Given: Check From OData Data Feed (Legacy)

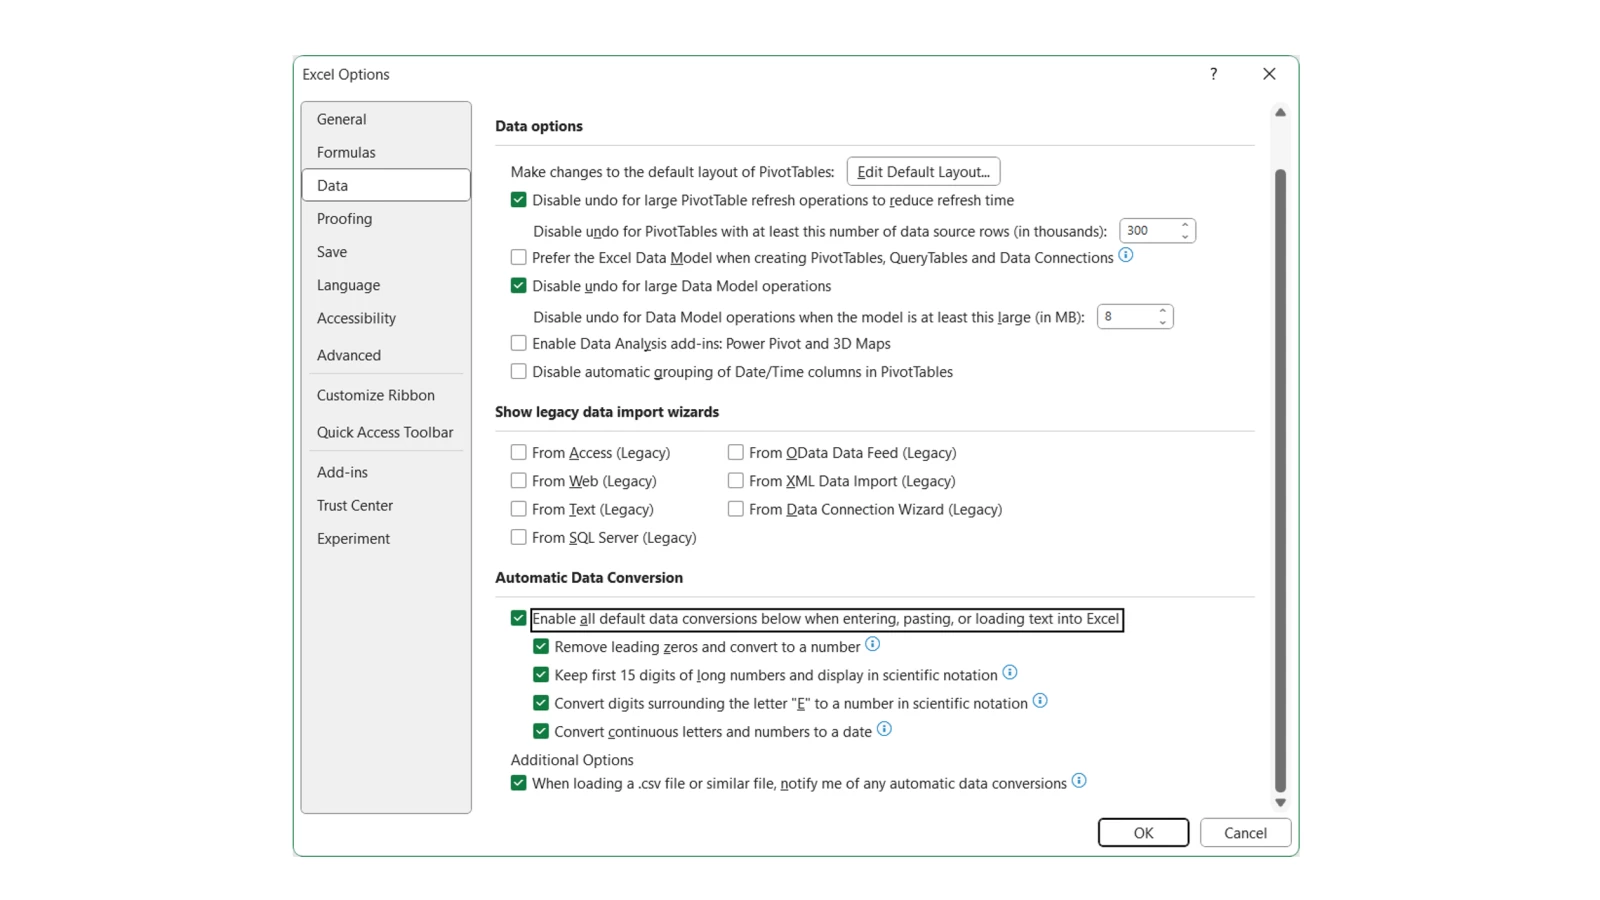Looking at the screenshot, I should (x=735, y=453).
